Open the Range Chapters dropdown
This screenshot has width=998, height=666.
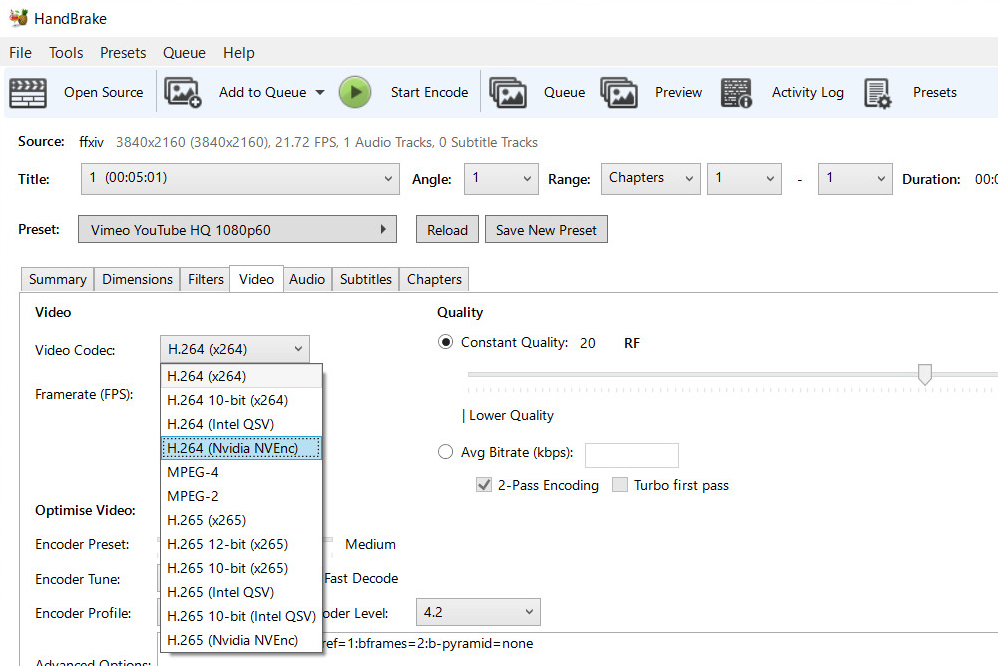pyautogui.click(x=650, y=179)
